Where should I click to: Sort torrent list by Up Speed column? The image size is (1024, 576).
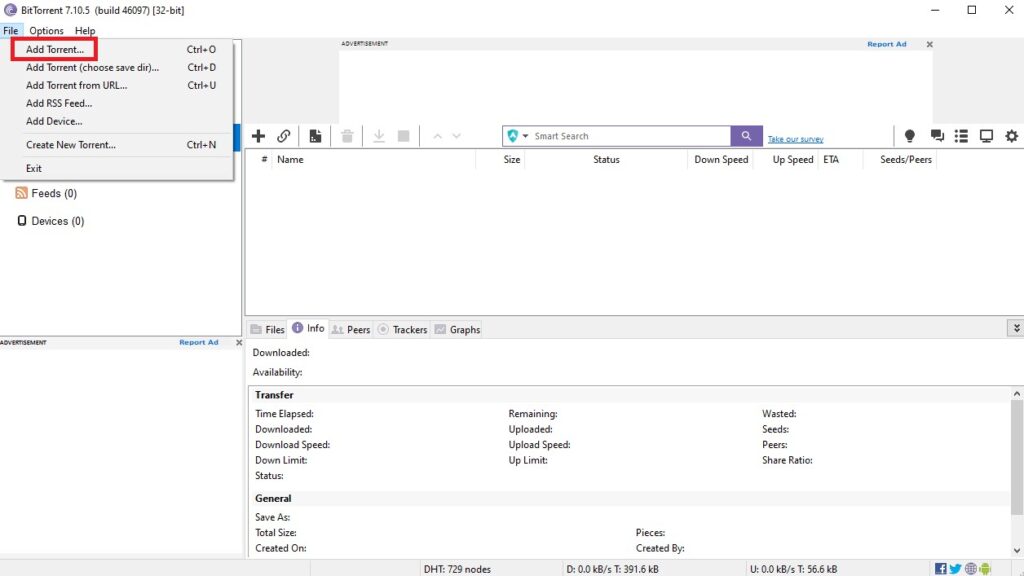tap(788, 159)
